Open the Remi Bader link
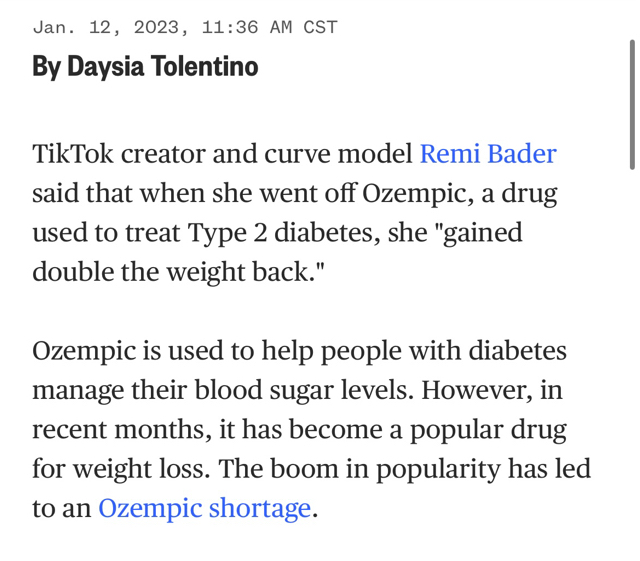 [487, 154]
